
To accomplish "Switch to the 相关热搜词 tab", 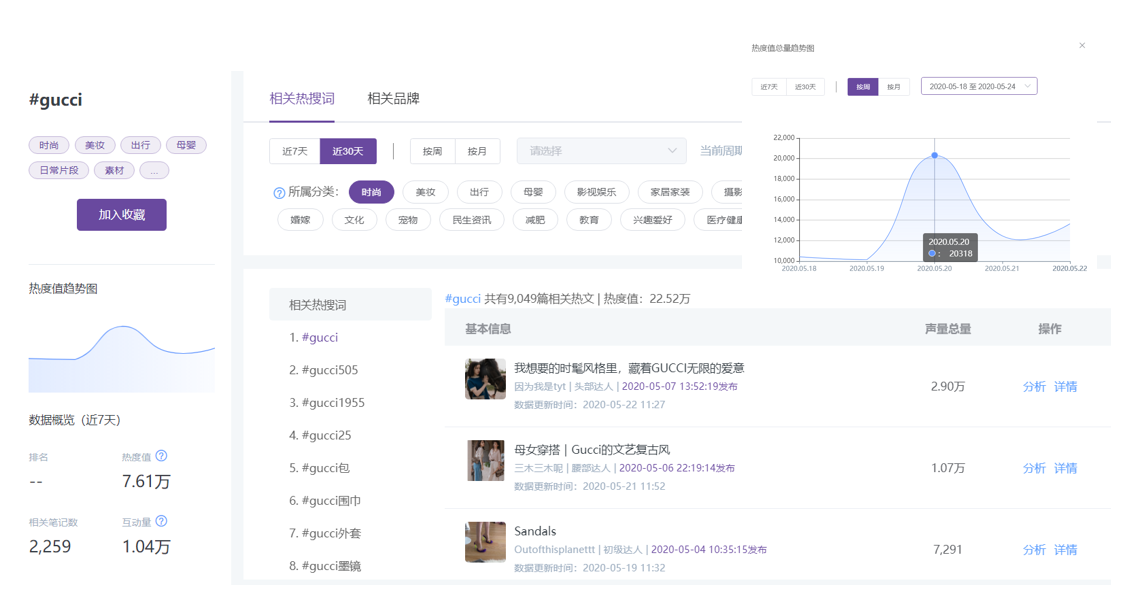I will coord(302,99).
